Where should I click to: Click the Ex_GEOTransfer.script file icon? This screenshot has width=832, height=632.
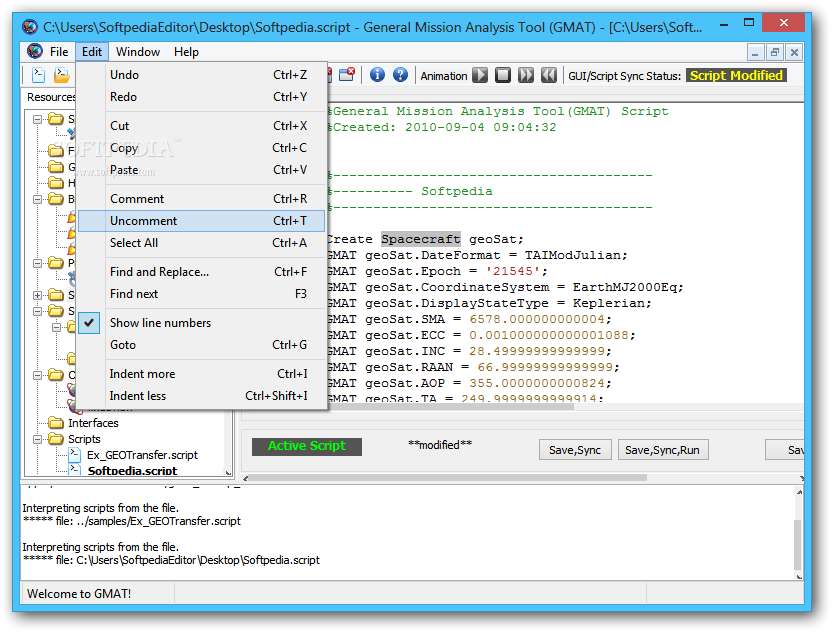(75, 455)
